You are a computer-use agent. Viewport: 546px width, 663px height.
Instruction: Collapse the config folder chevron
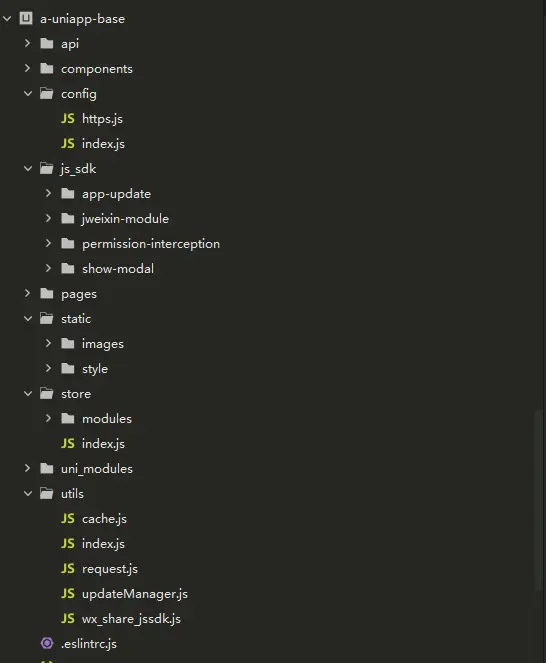(x=28, y=93)
